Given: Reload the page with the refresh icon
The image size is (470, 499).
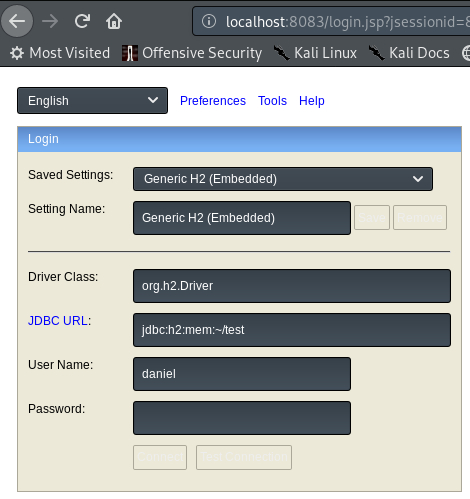Looking at the screenshot, I should pos(82,21).
